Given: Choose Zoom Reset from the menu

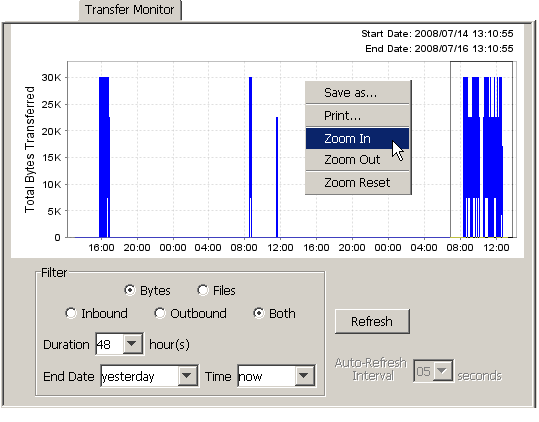Looking at the screenshot, I should [358, 182].
